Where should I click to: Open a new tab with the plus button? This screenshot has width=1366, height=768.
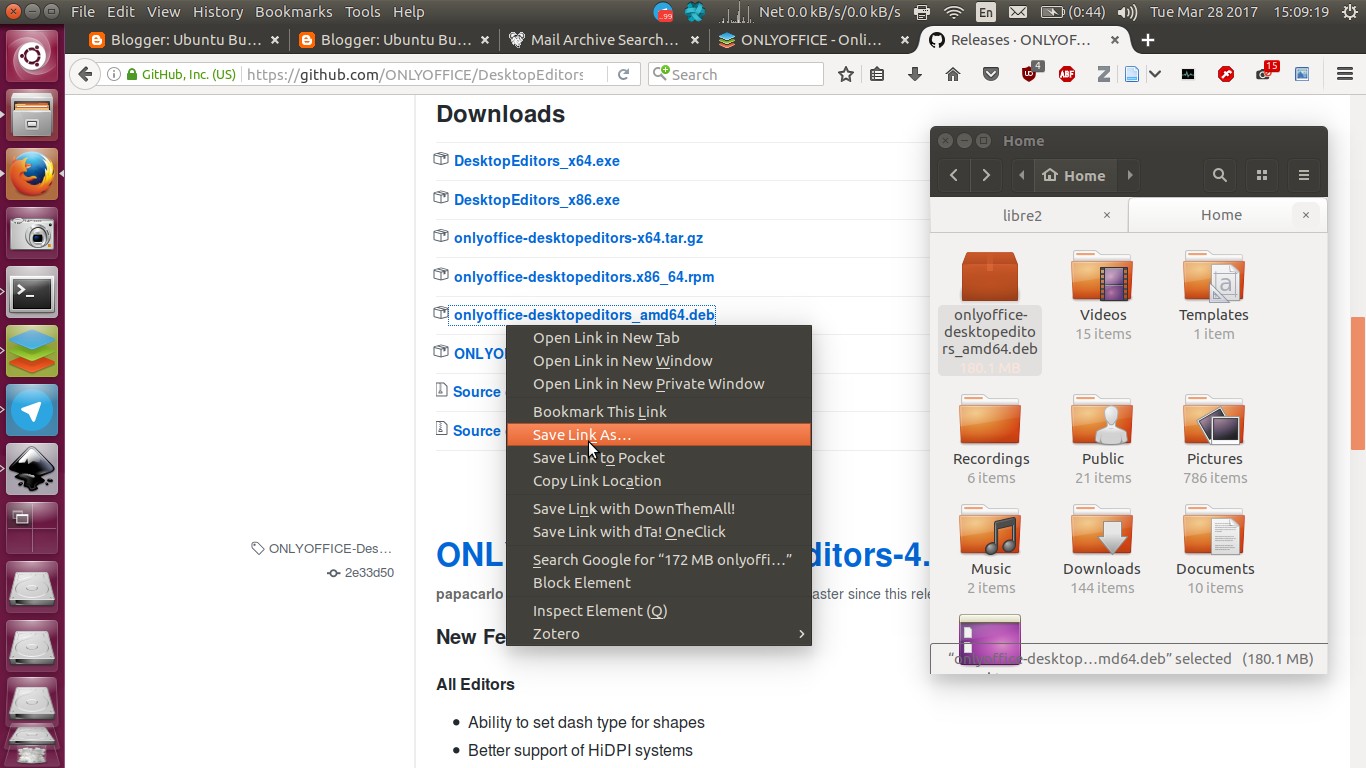1148,40
